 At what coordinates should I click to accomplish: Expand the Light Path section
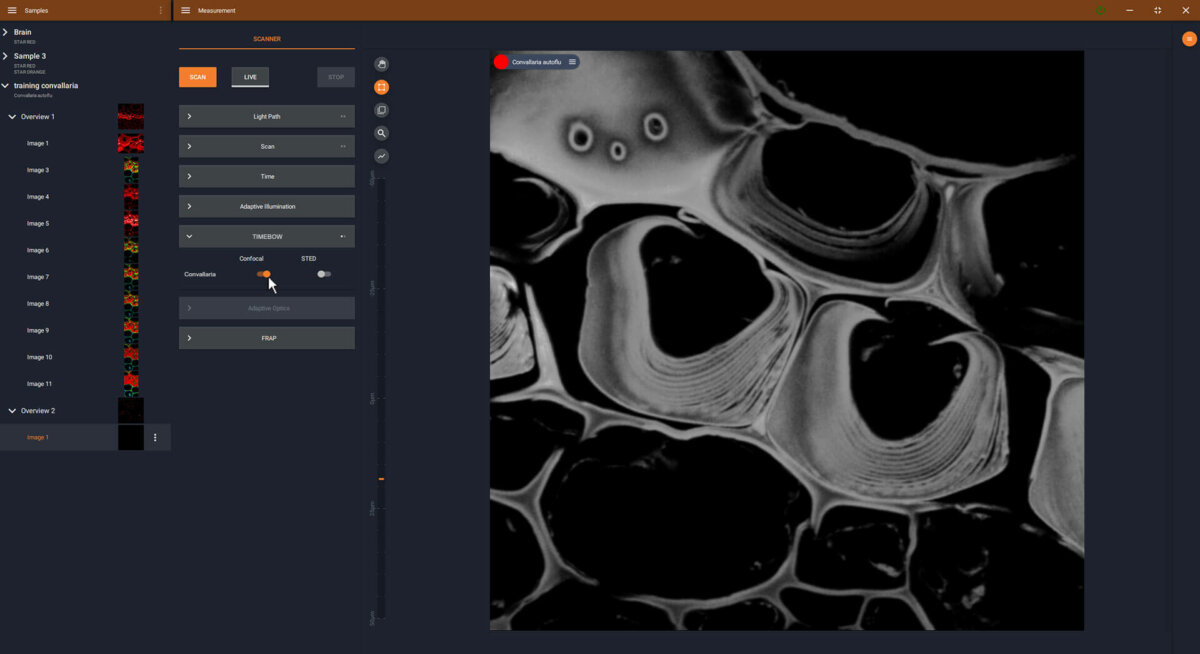[266, 116]
